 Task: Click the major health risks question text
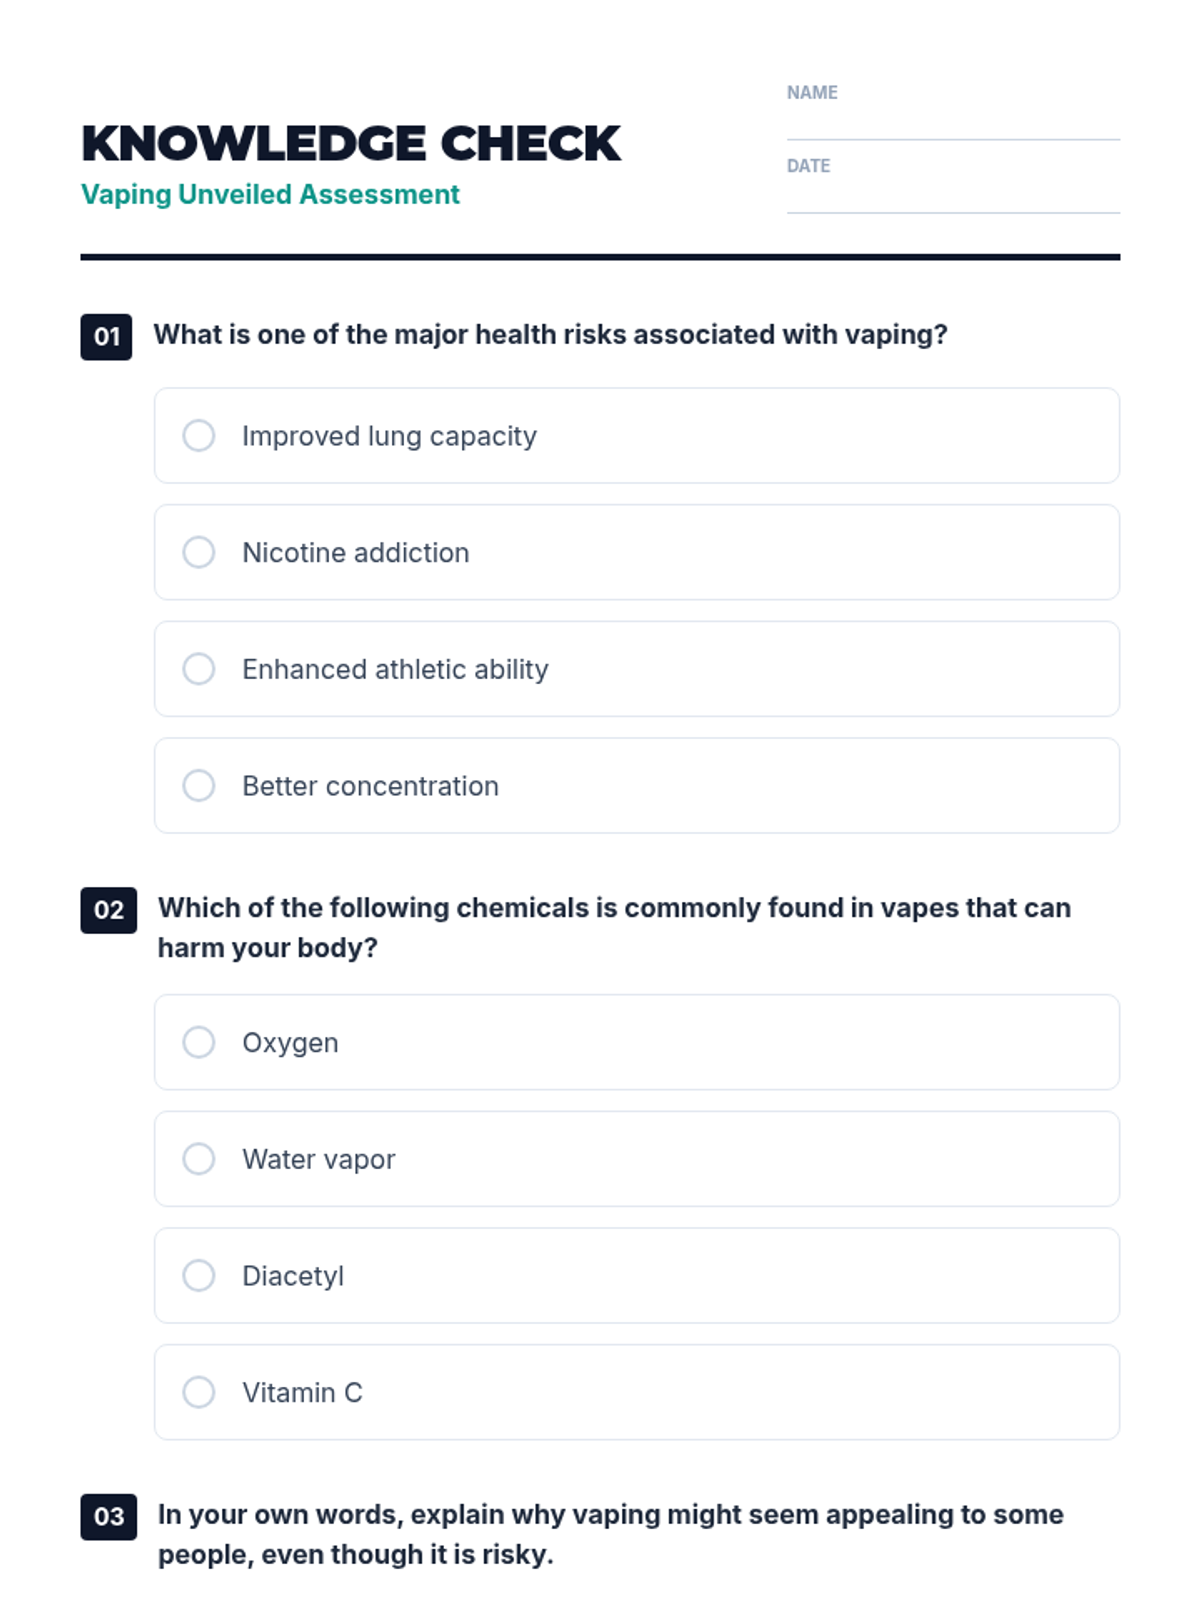pos(550,335)
